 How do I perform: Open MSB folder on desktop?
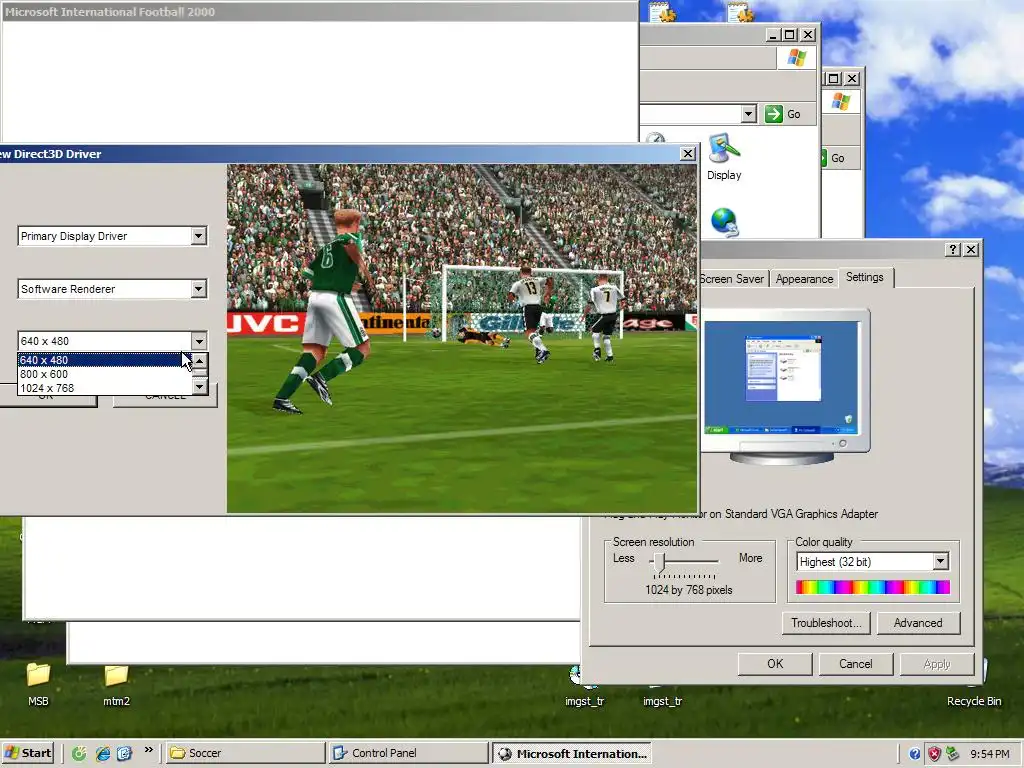tap(38, 685)
